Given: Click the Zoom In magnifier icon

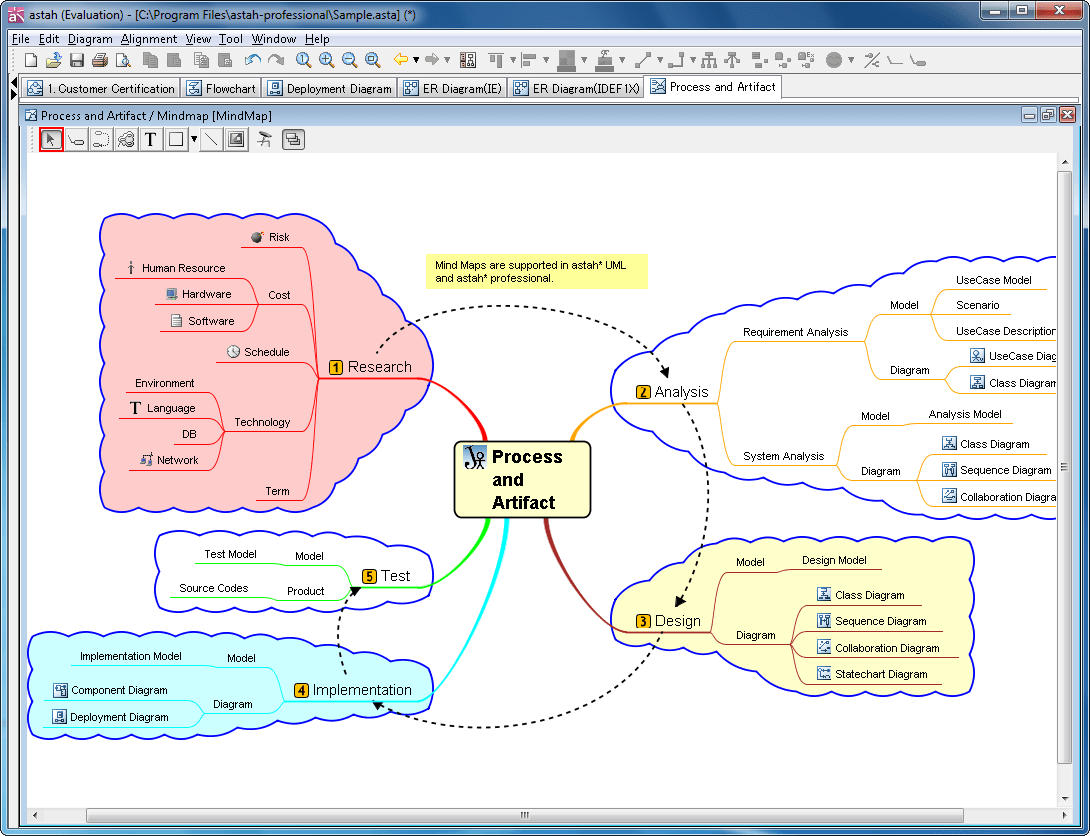Looking at the screenshot, I should click(327, 60).
